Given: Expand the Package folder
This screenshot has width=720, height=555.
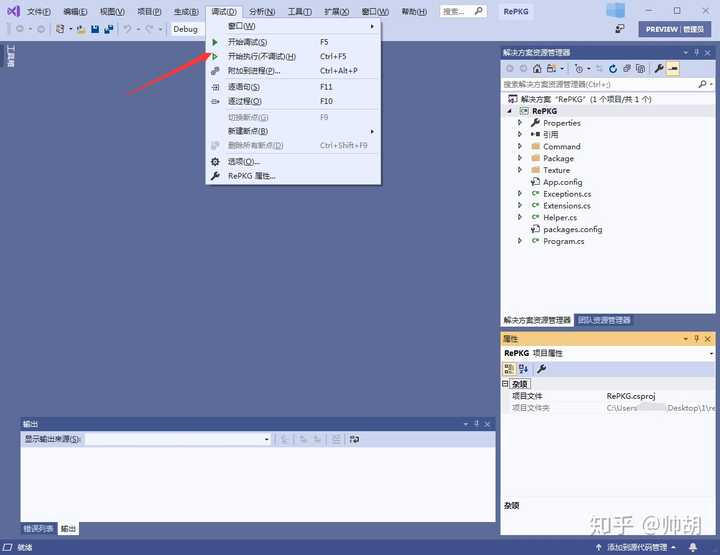Looking at the screenshot, I should (520, 158).
